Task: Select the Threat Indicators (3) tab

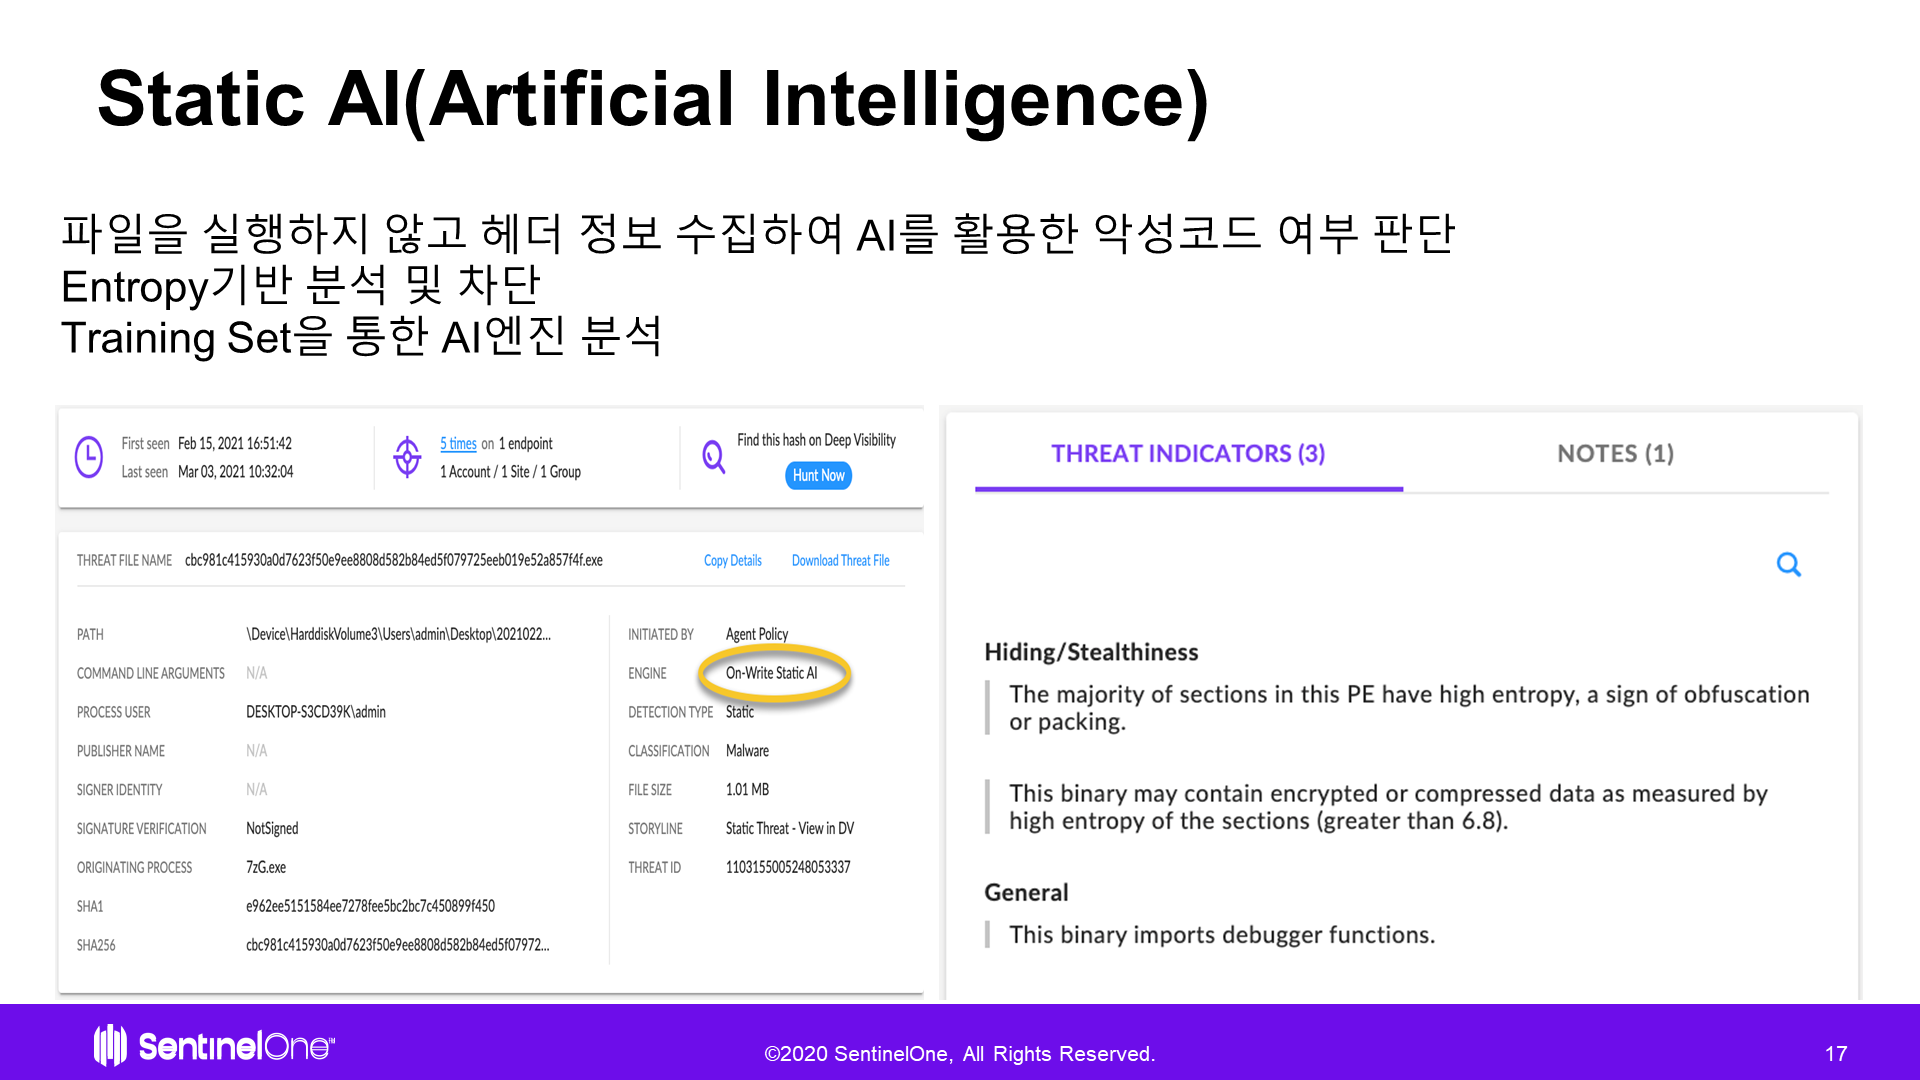Action: (x=1188, y=454)
